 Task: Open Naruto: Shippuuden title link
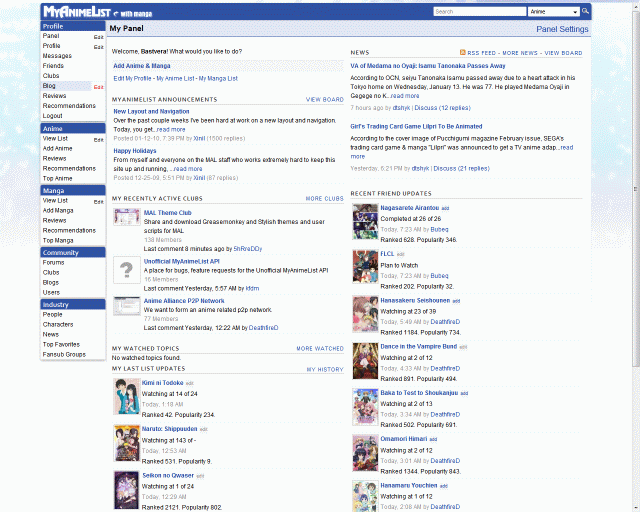pyautogui.click(x=169, y=429)
